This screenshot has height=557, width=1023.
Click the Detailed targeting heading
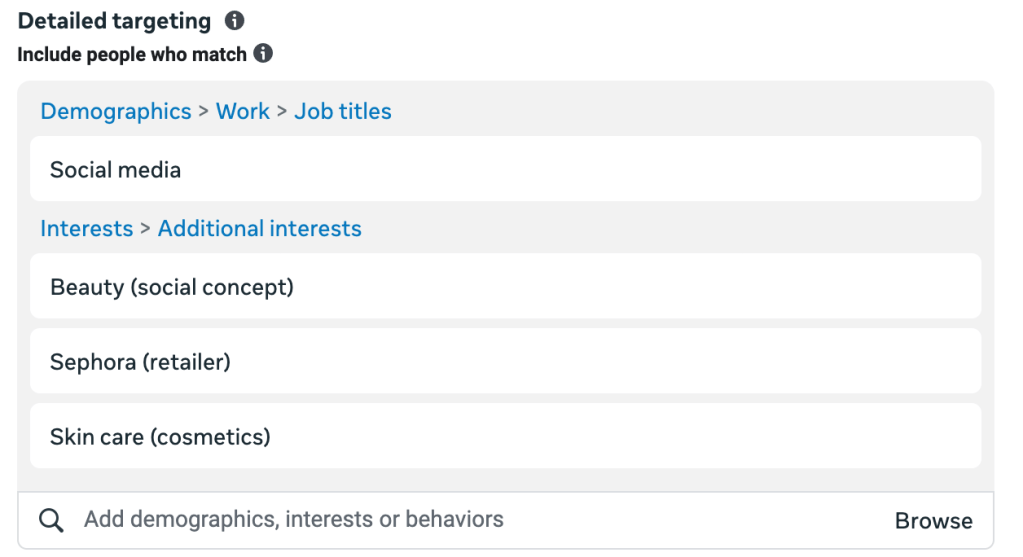[x=114, y=21]
